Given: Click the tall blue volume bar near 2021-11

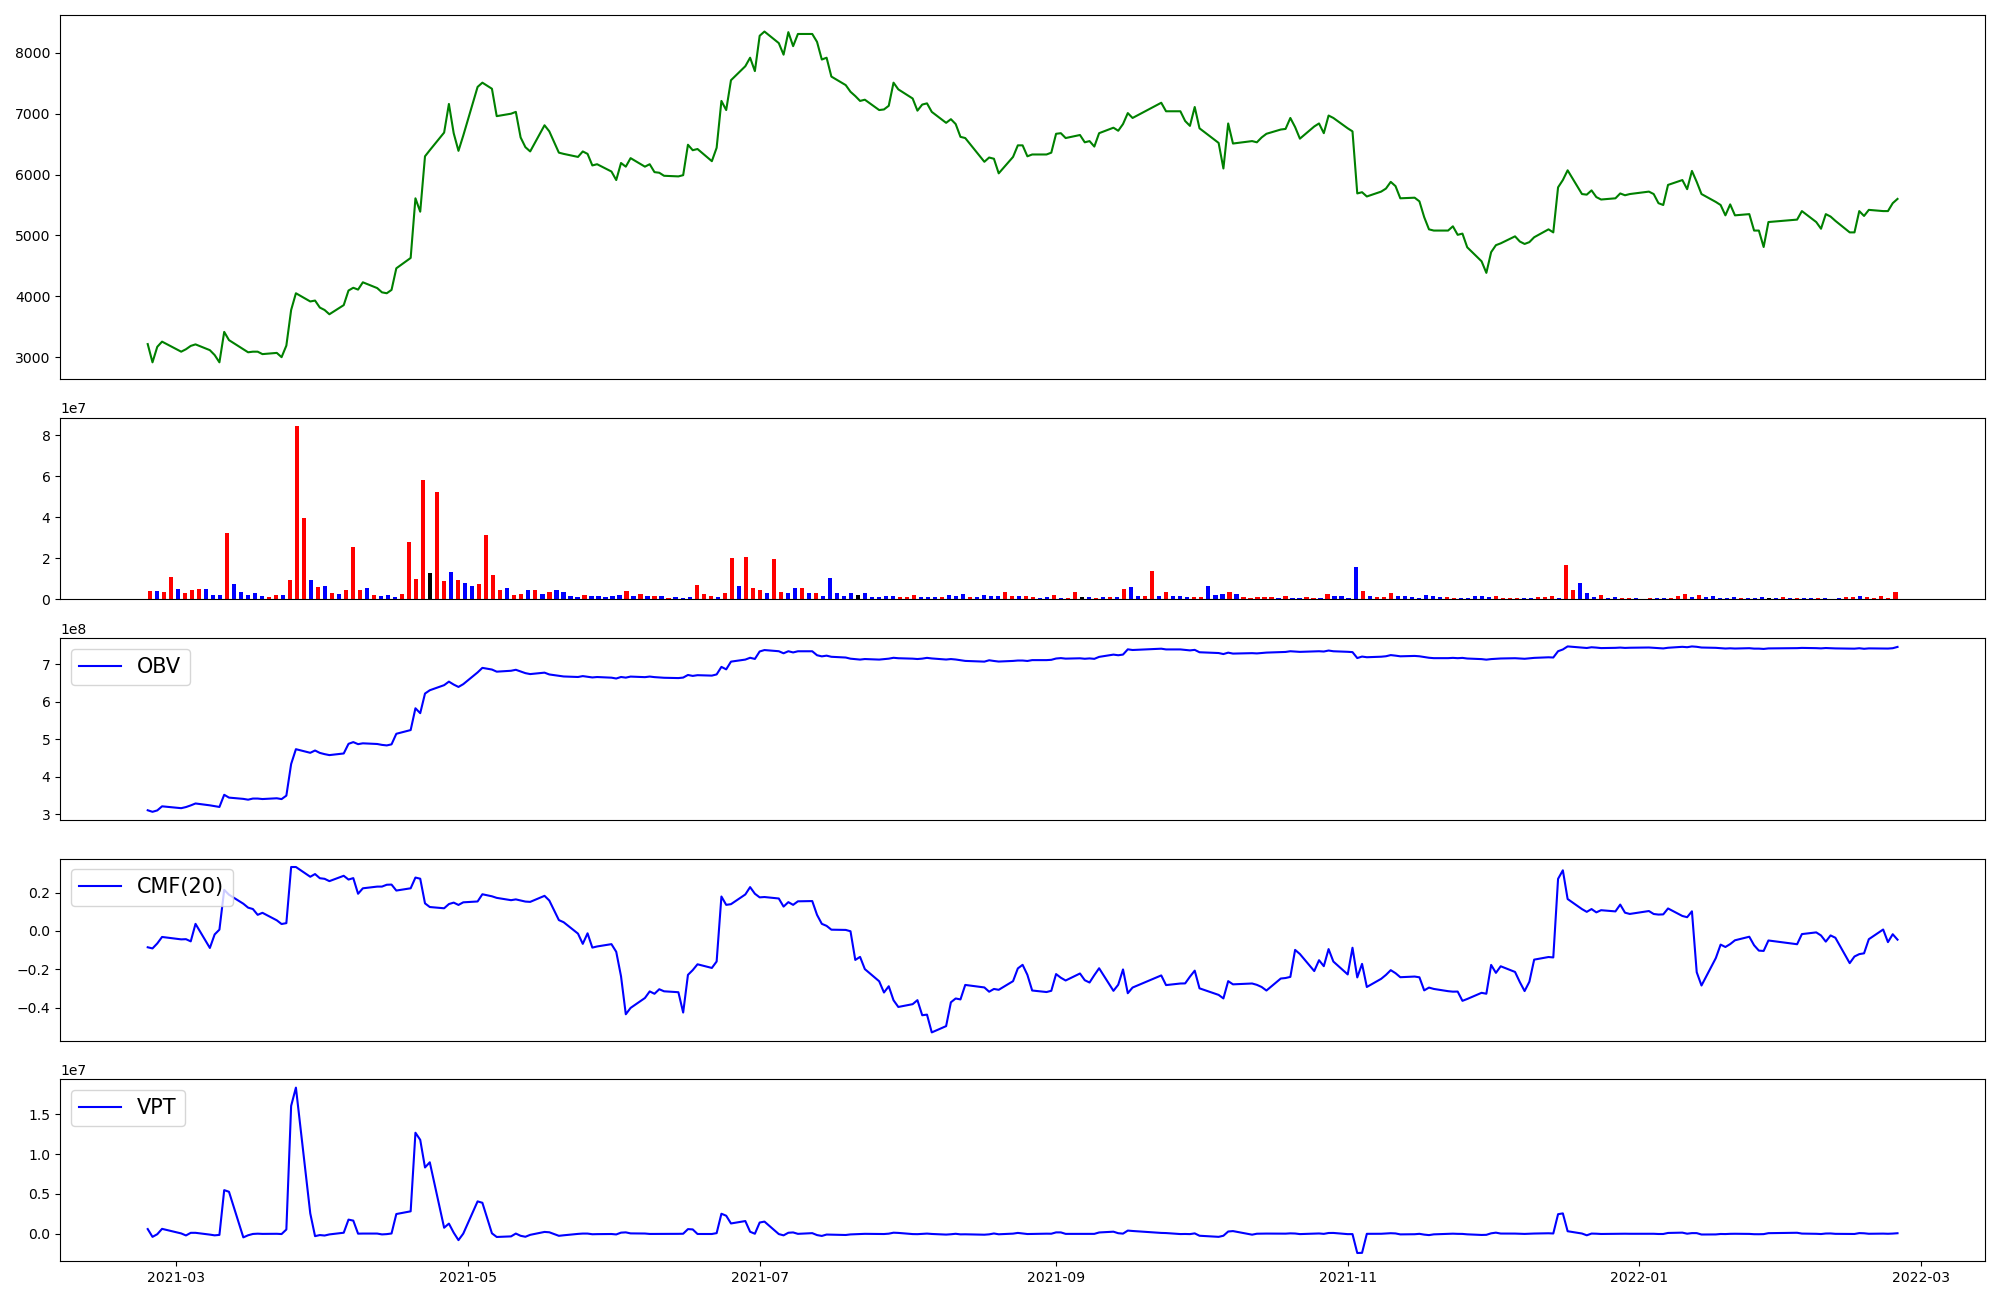Looking at the screenshot, I should [x=1356, y=584].
